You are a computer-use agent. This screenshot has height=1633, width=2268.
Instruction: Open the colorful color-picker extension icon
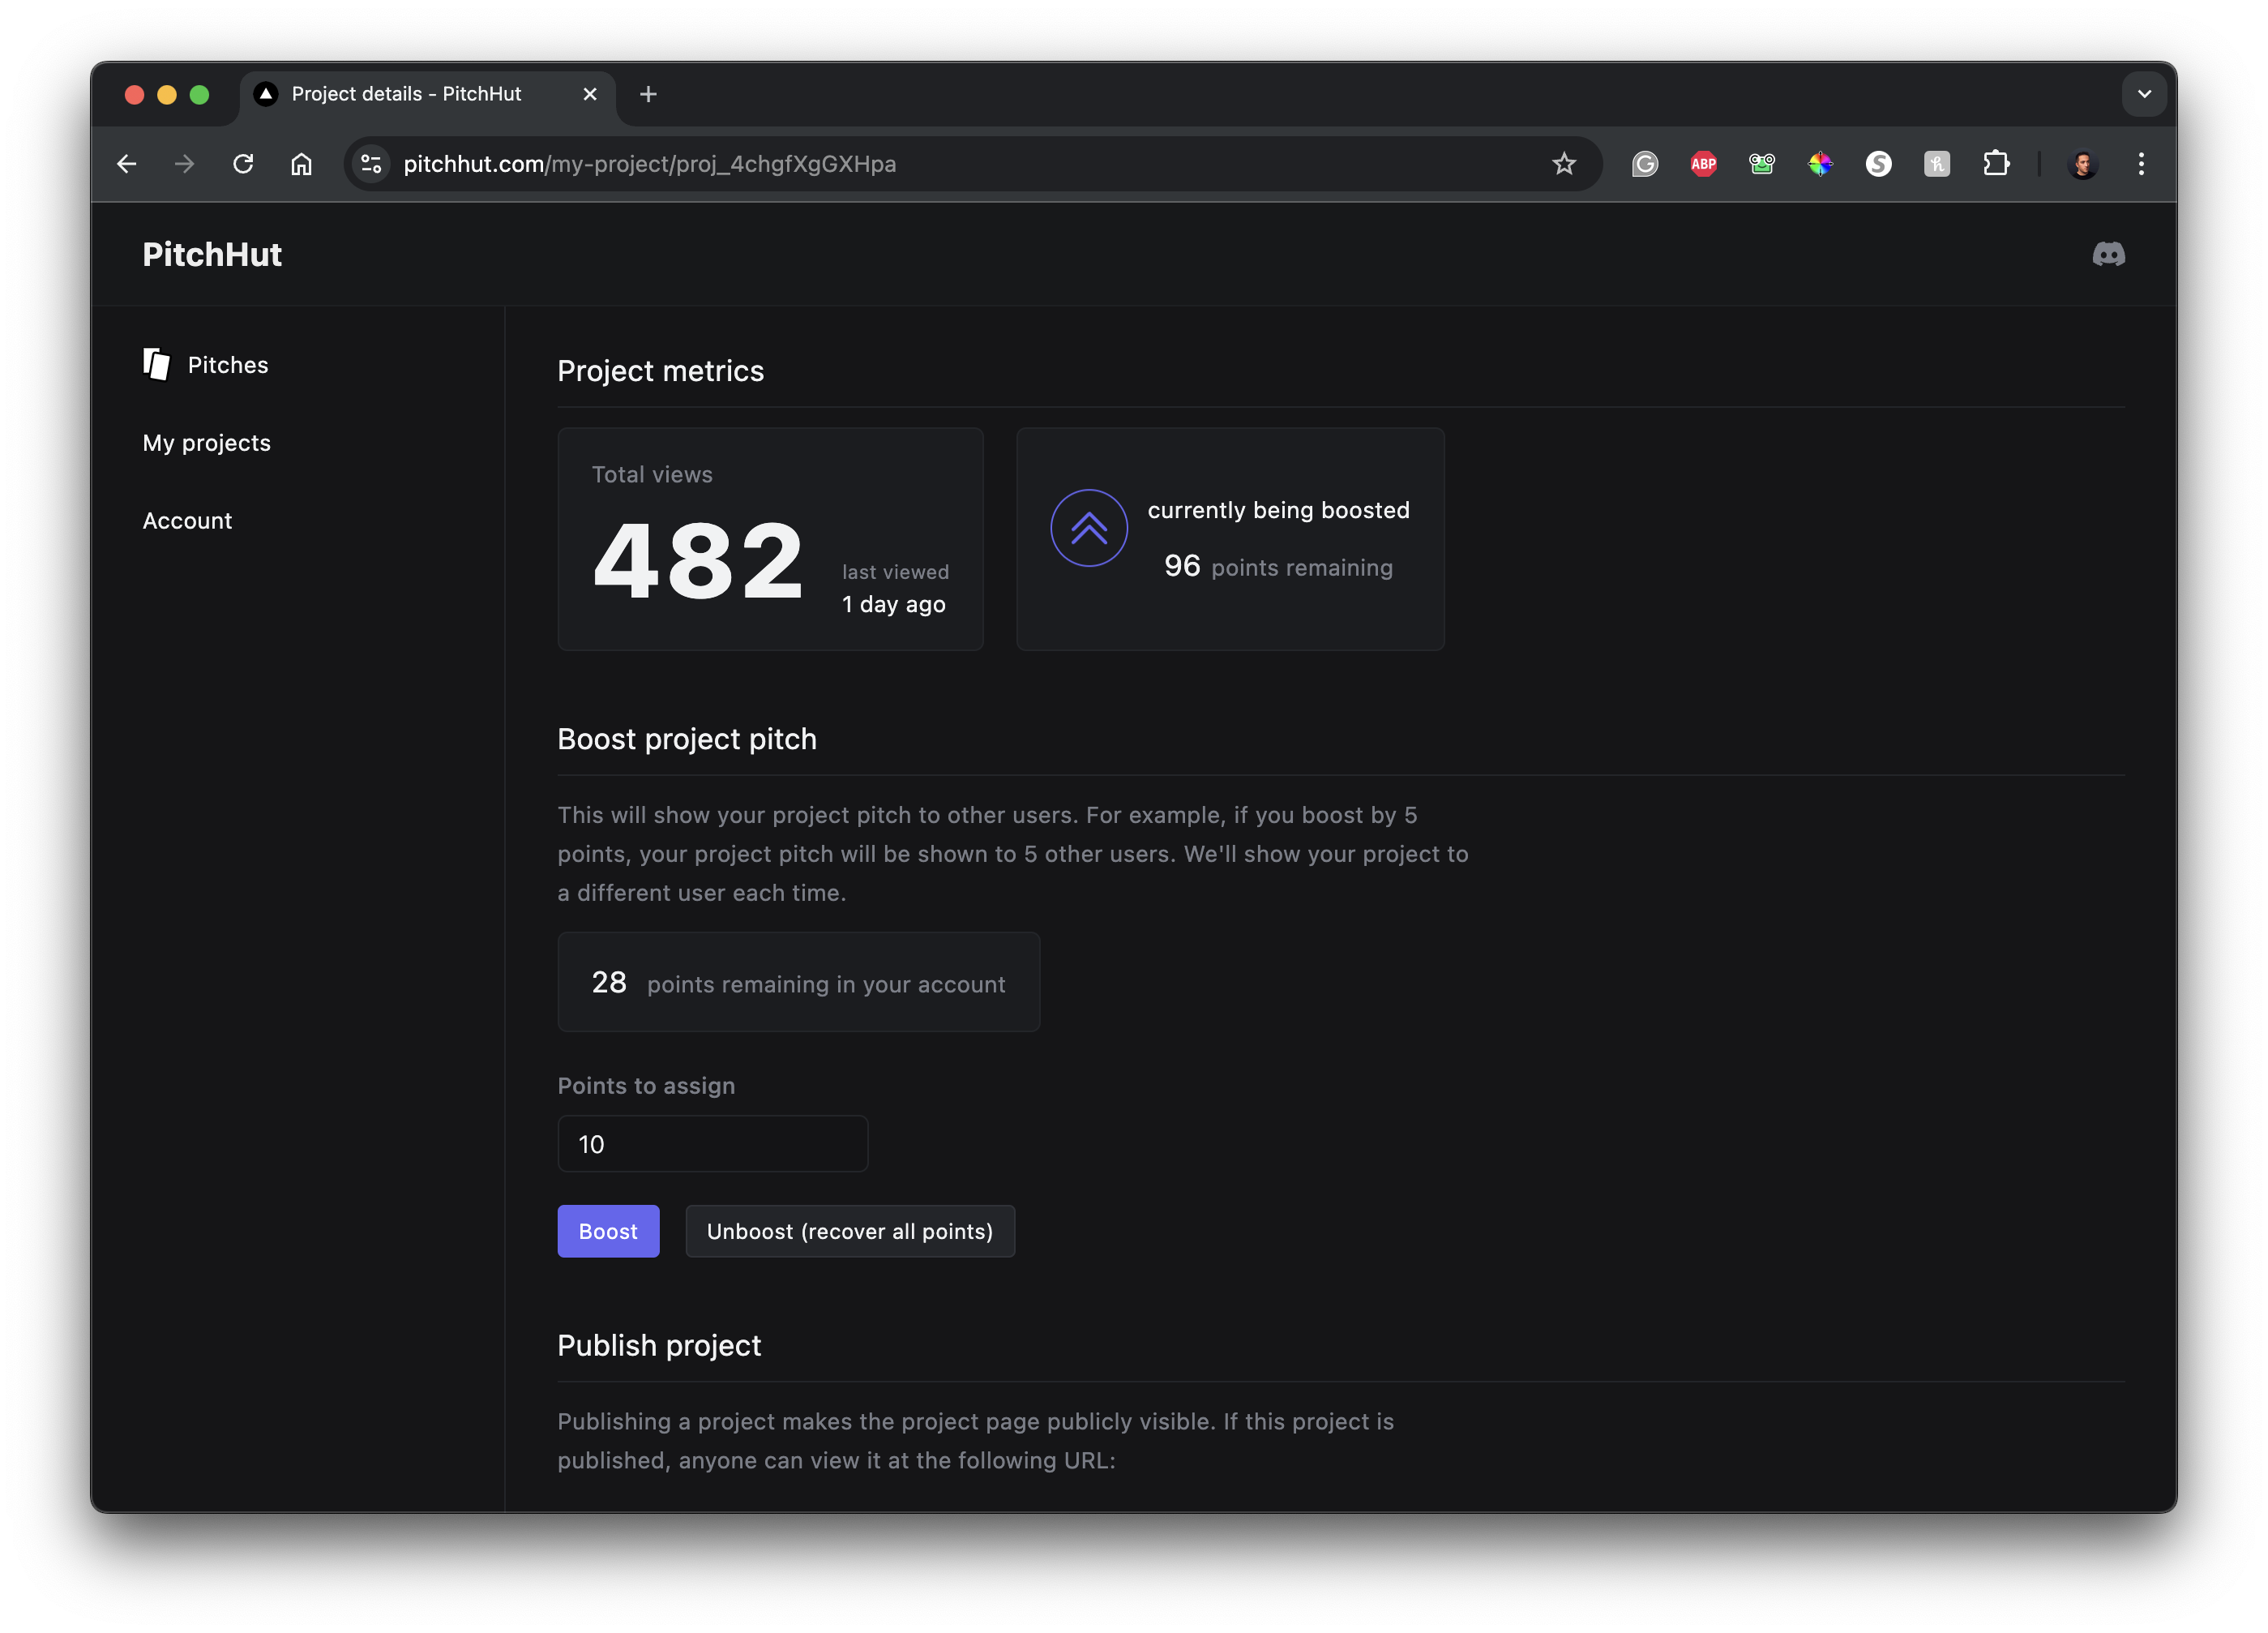pyautogui.click(x=1820, y=164)
